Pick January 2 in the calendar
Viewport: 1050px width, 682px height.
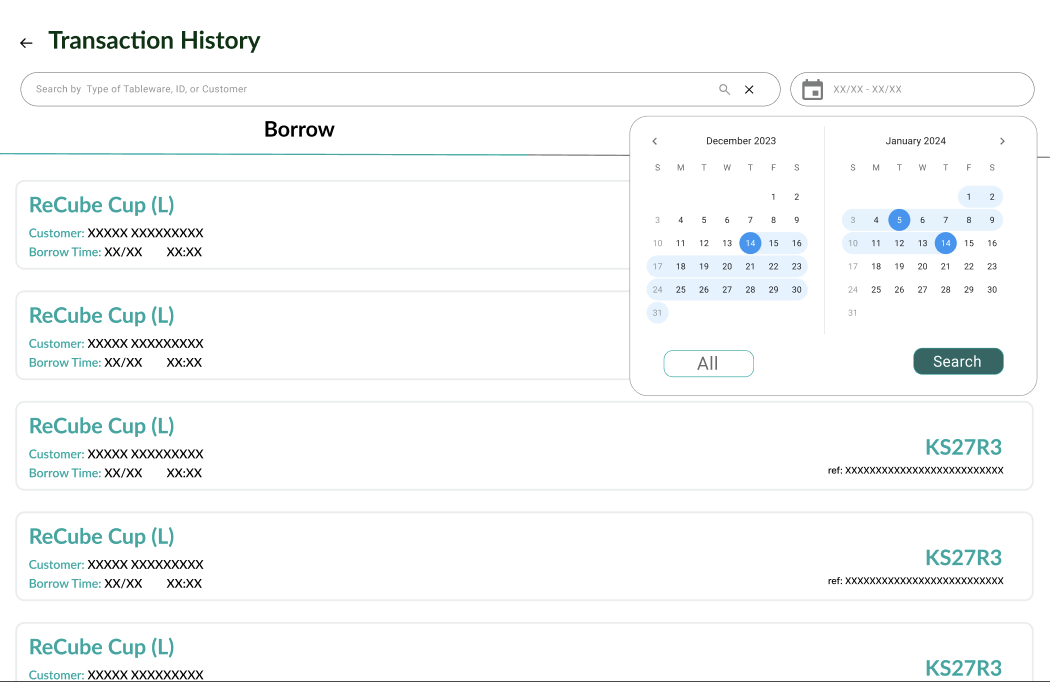point(992,197)
